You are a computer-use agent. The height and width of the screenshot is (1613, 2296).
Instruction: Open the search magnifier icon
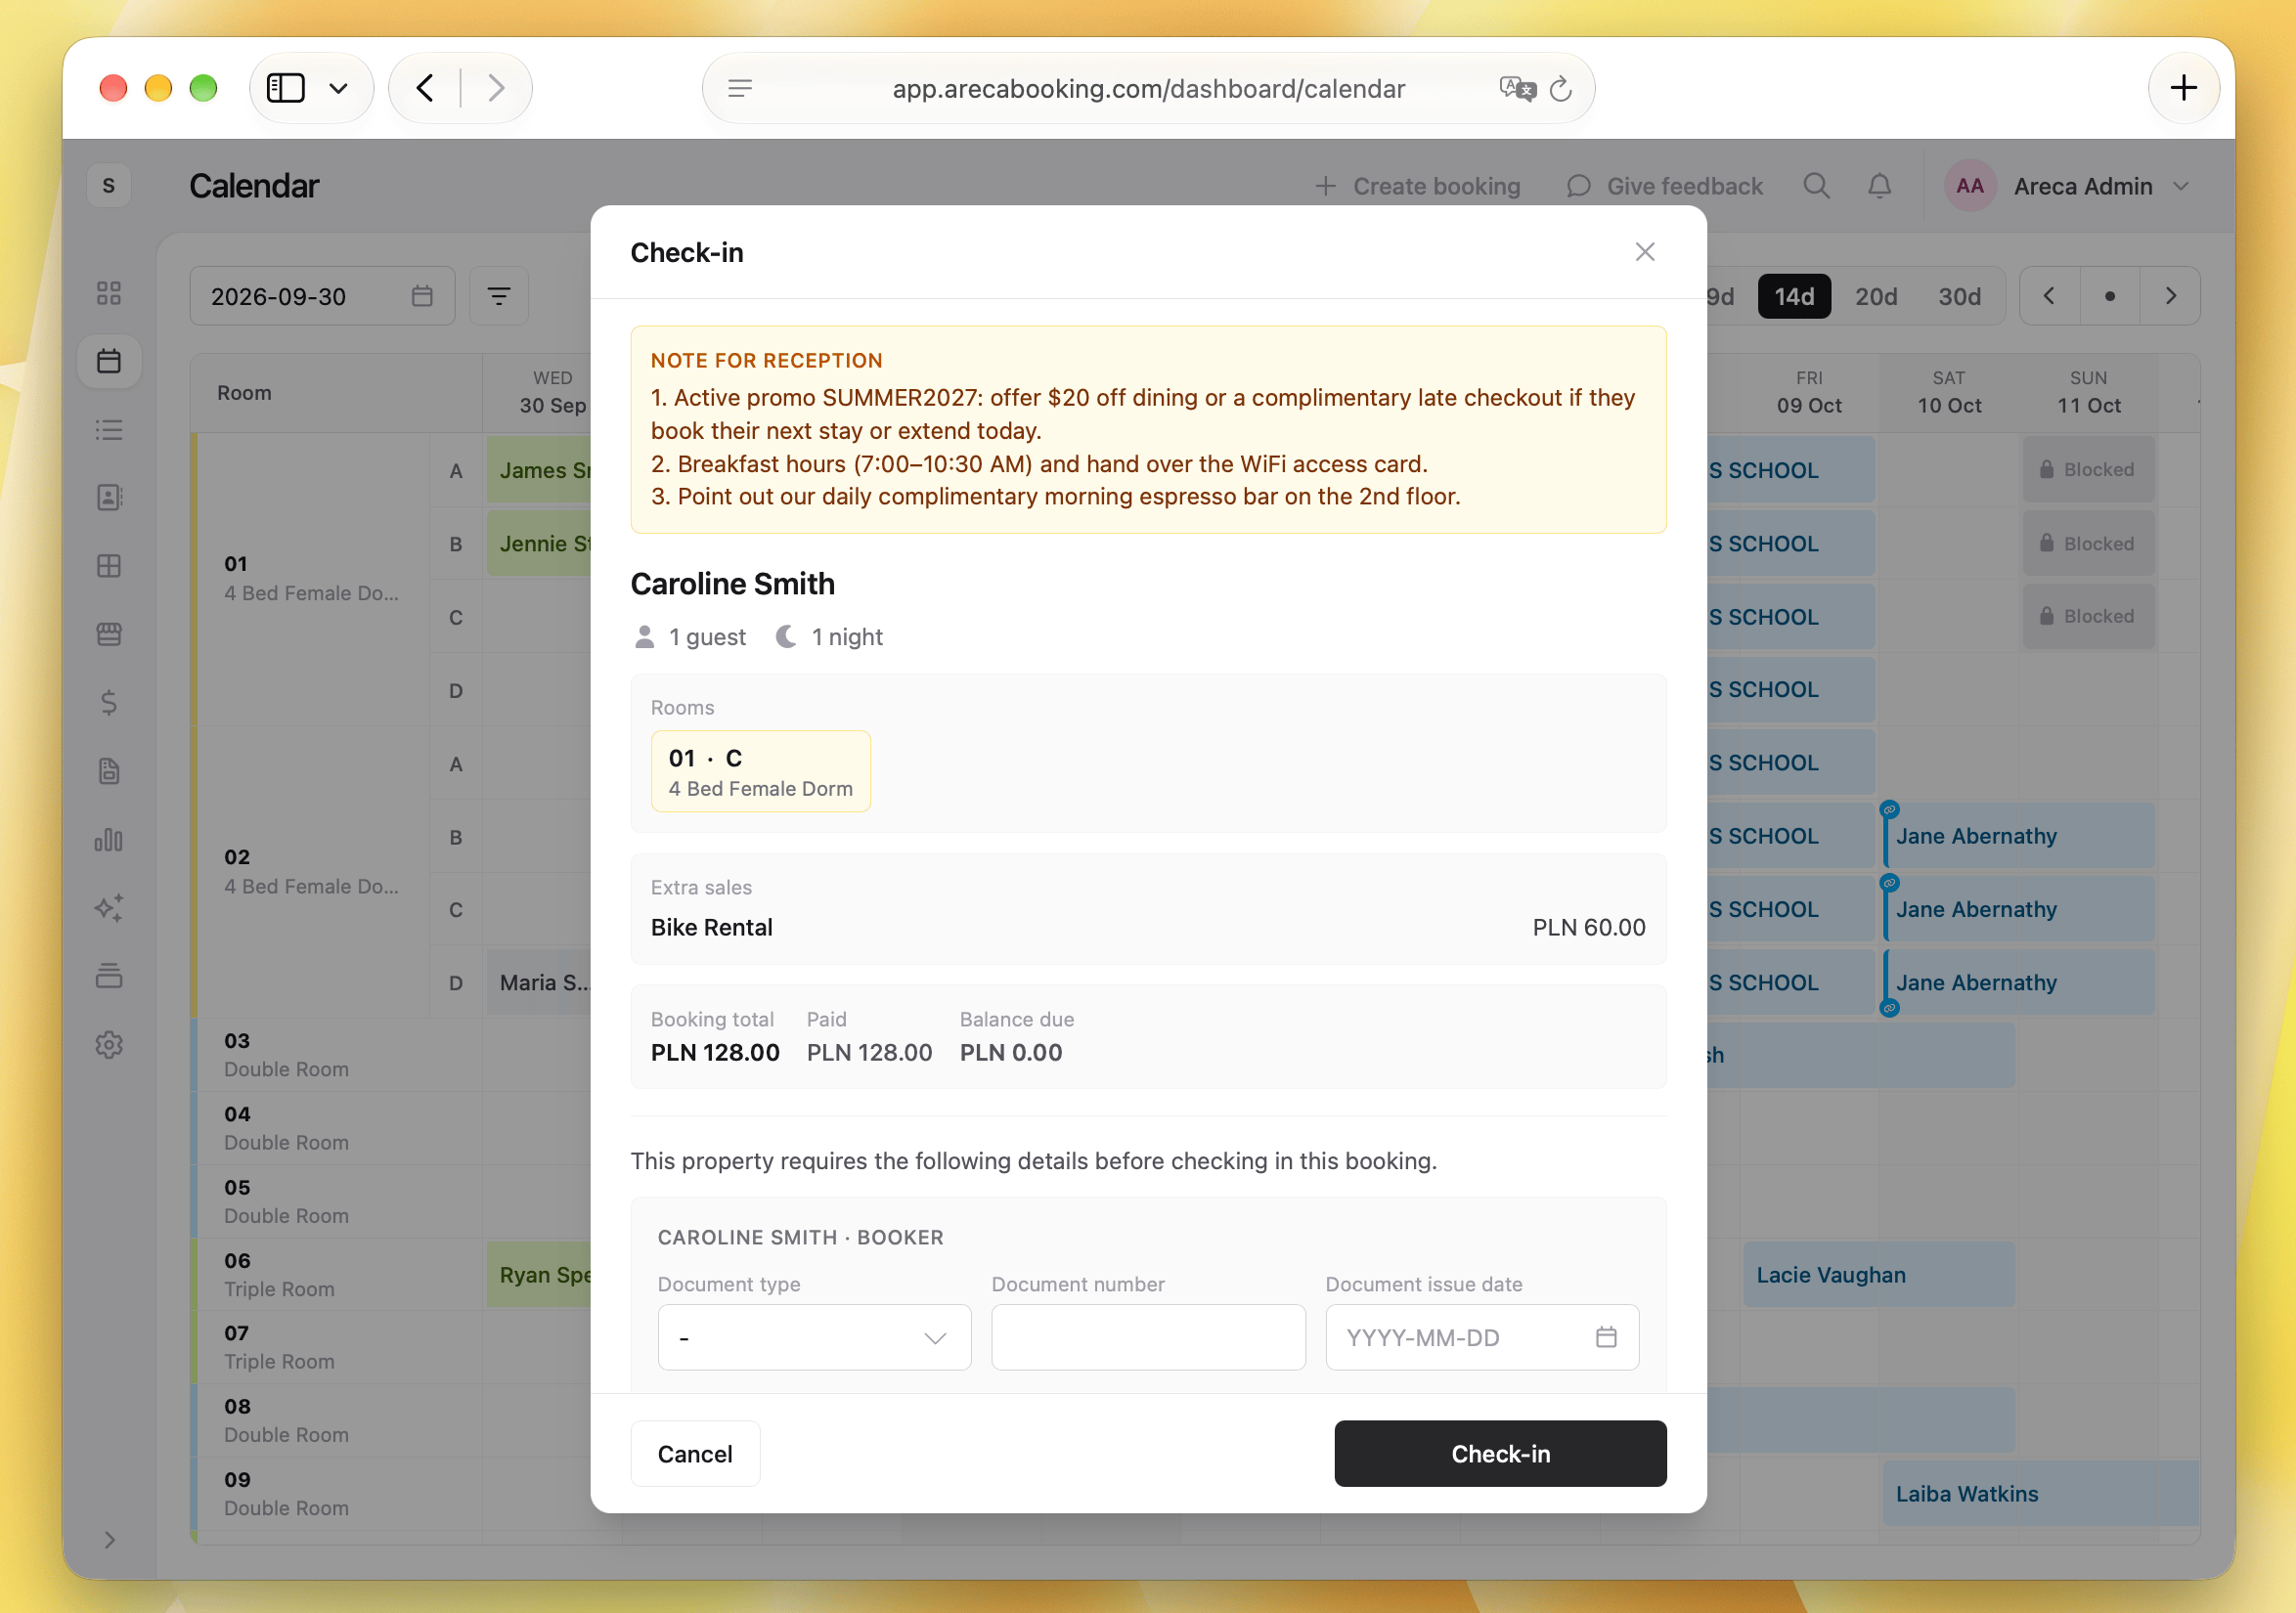[1816, 186]
